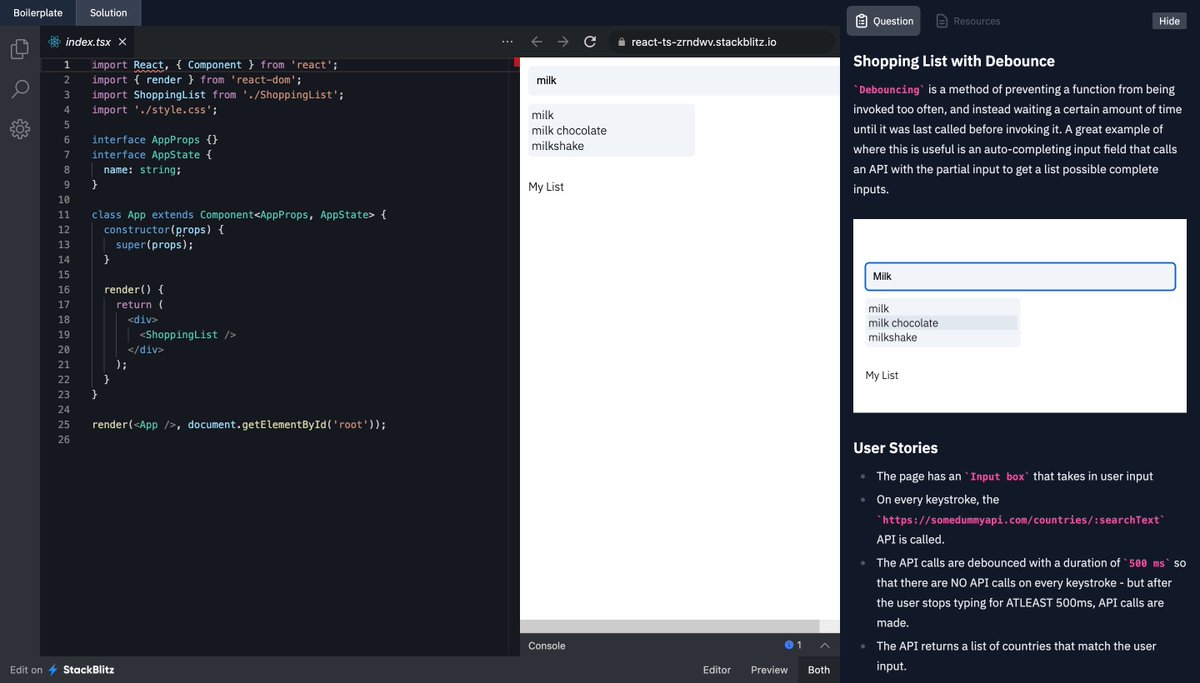Go forward in the preview browser

tap(563, 42)
